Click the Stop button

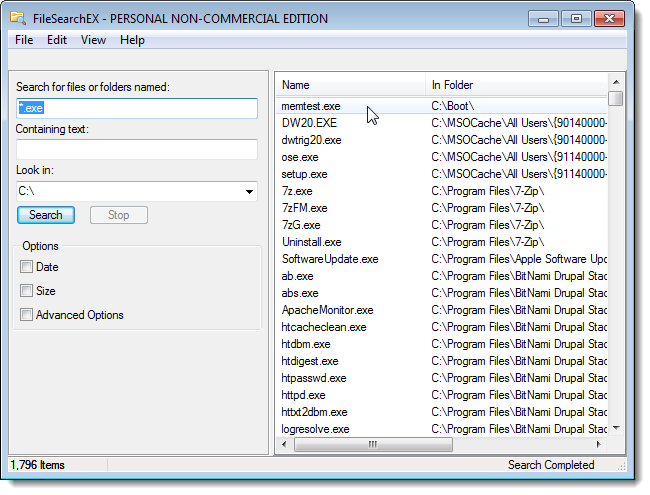click(x=119, y=215)
